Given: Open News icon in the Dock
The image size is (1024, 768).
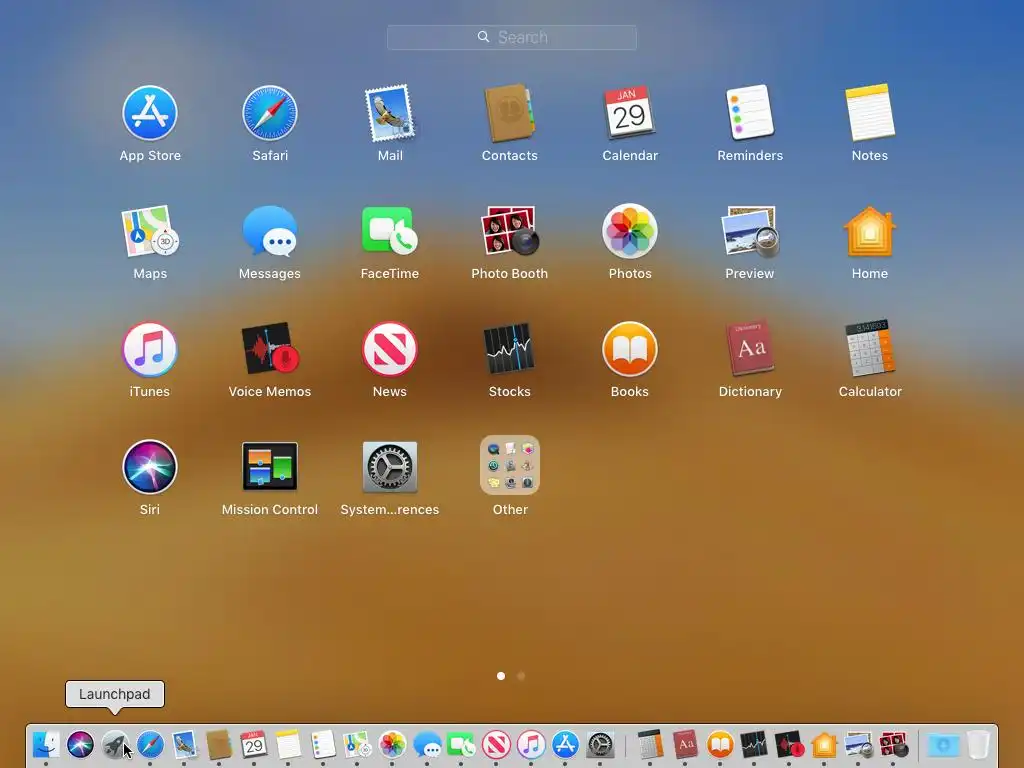Looking at the screenshot, I should (496, 744).
